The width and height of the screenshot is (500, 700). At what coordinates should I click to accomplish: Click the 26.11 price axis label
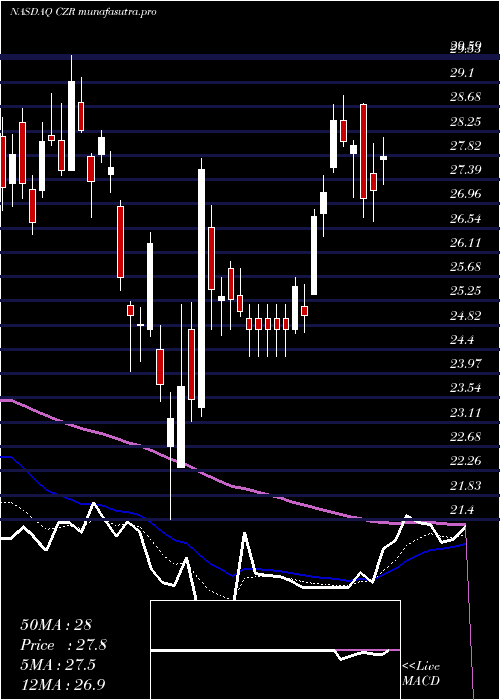coord(466,242)
